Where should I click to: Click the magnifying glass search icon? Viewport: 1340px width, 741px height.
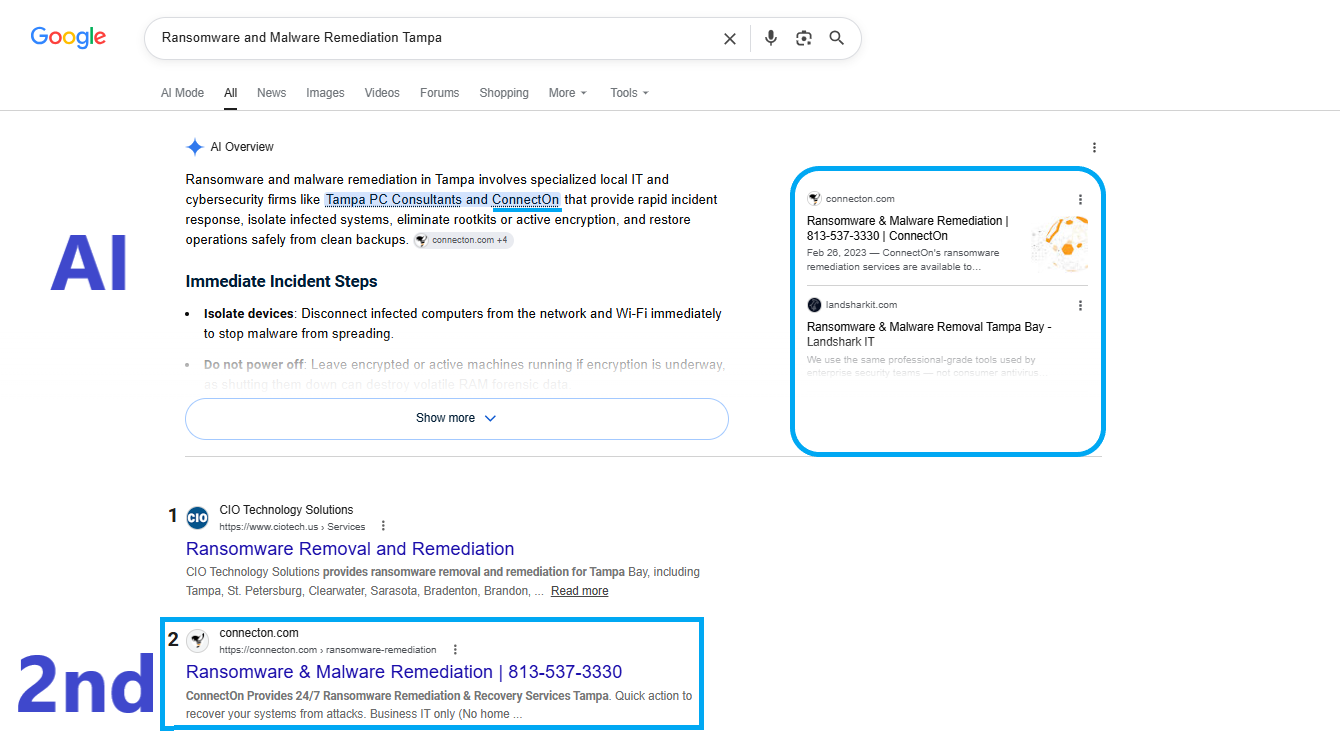(x=837, y=38)
